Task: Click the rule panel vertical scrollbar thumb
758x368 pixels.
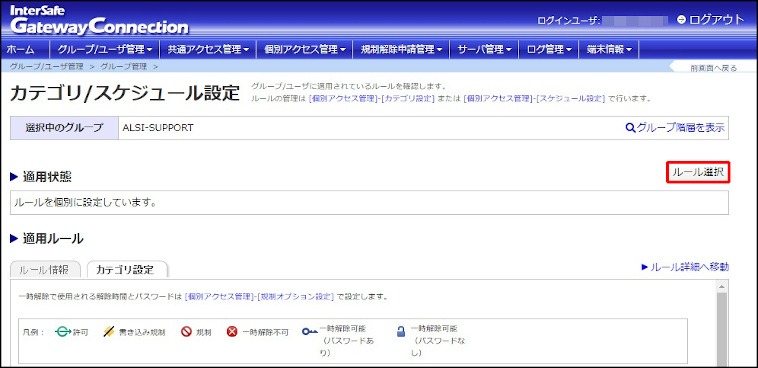Action: (x=722, y=329)
